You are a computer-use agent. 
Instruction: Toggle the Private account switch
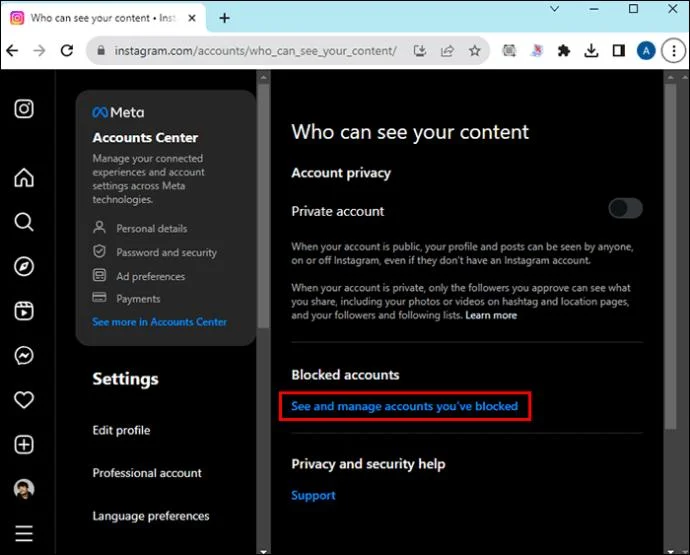(x=625, y=209)
